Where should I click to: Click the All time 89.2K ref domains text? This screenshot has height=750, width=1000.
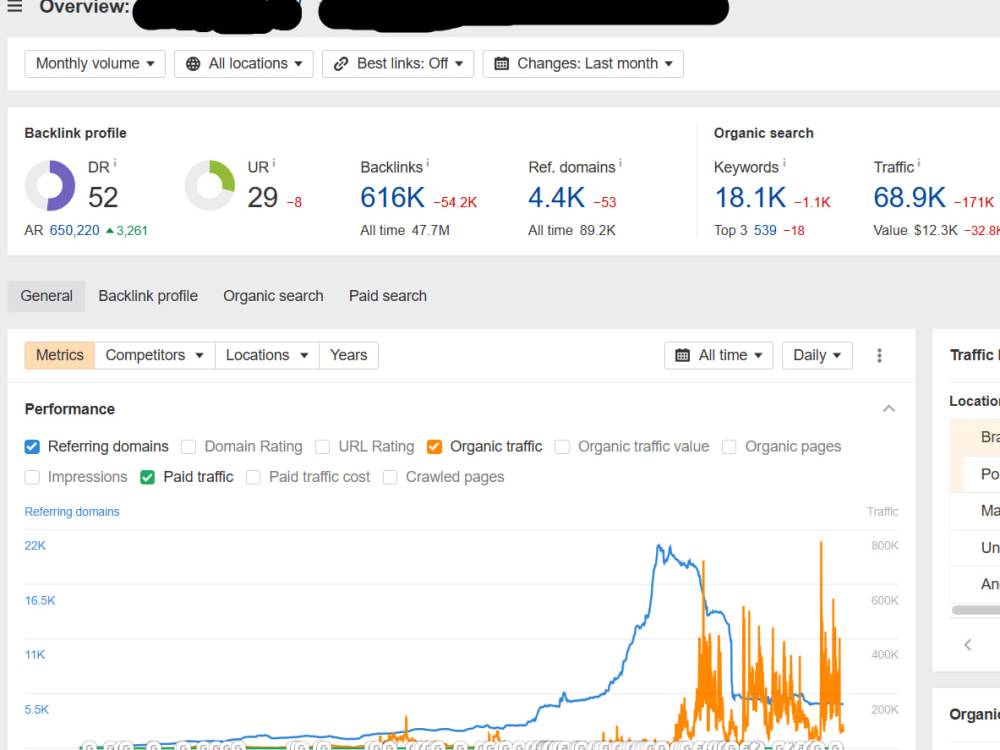point(572,230)
